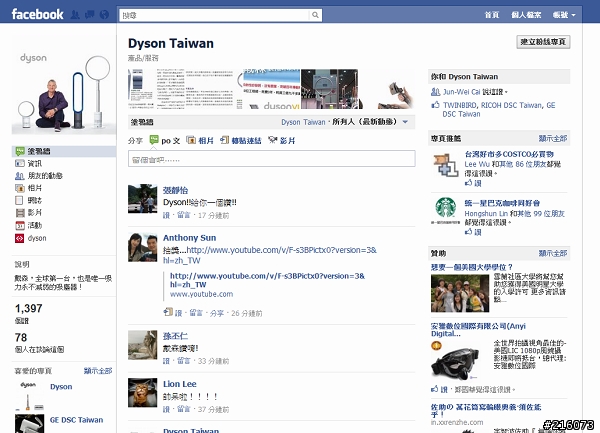The image size is (600, 433).
Task: Click the thumbs-up icon beside TWINBIRD
Action: 435,105
